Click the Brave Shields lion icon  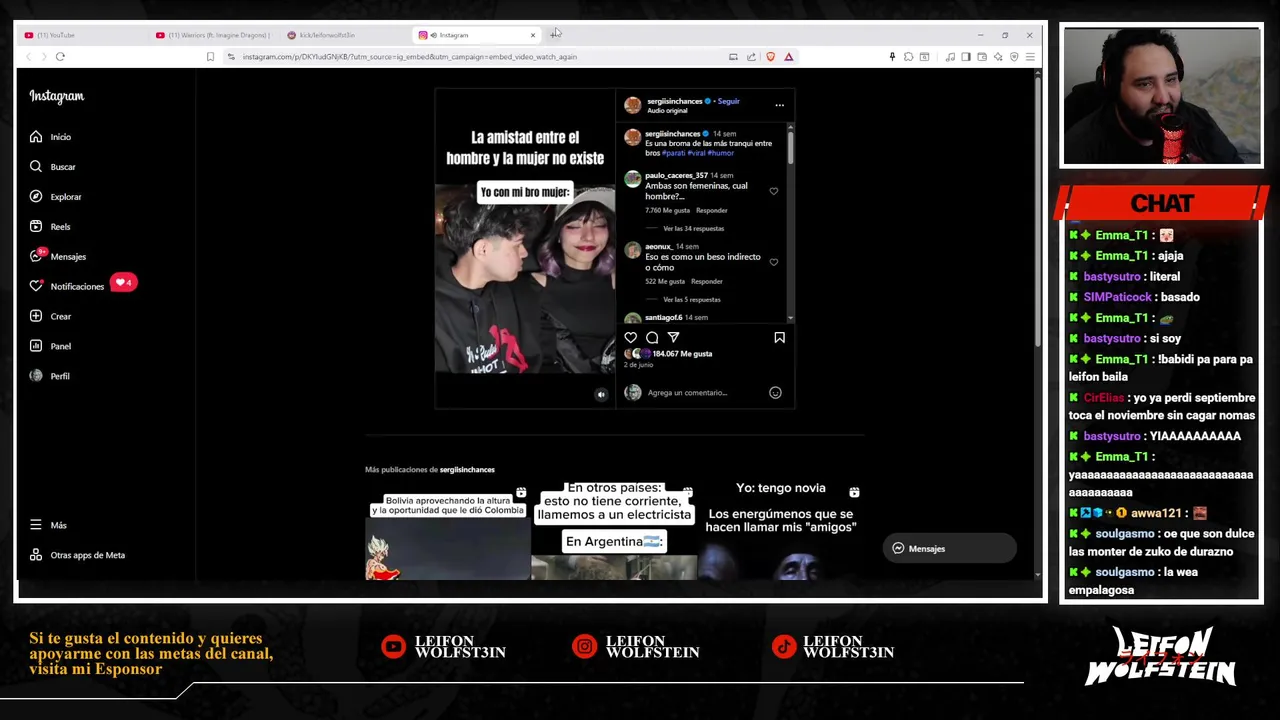[x=770, y=57]
